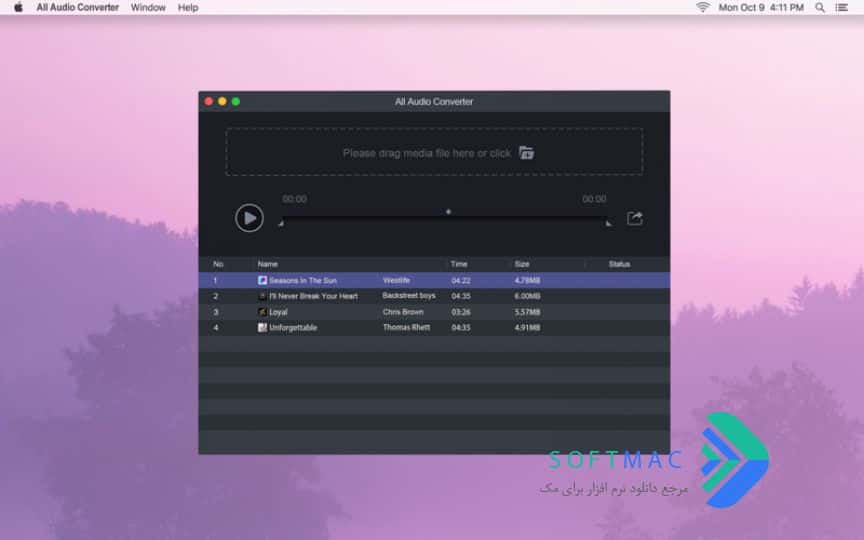Select I'll Never Break Your Heart track
The width and height of the screenshot is (864, 540).
(x=434, y=296)
